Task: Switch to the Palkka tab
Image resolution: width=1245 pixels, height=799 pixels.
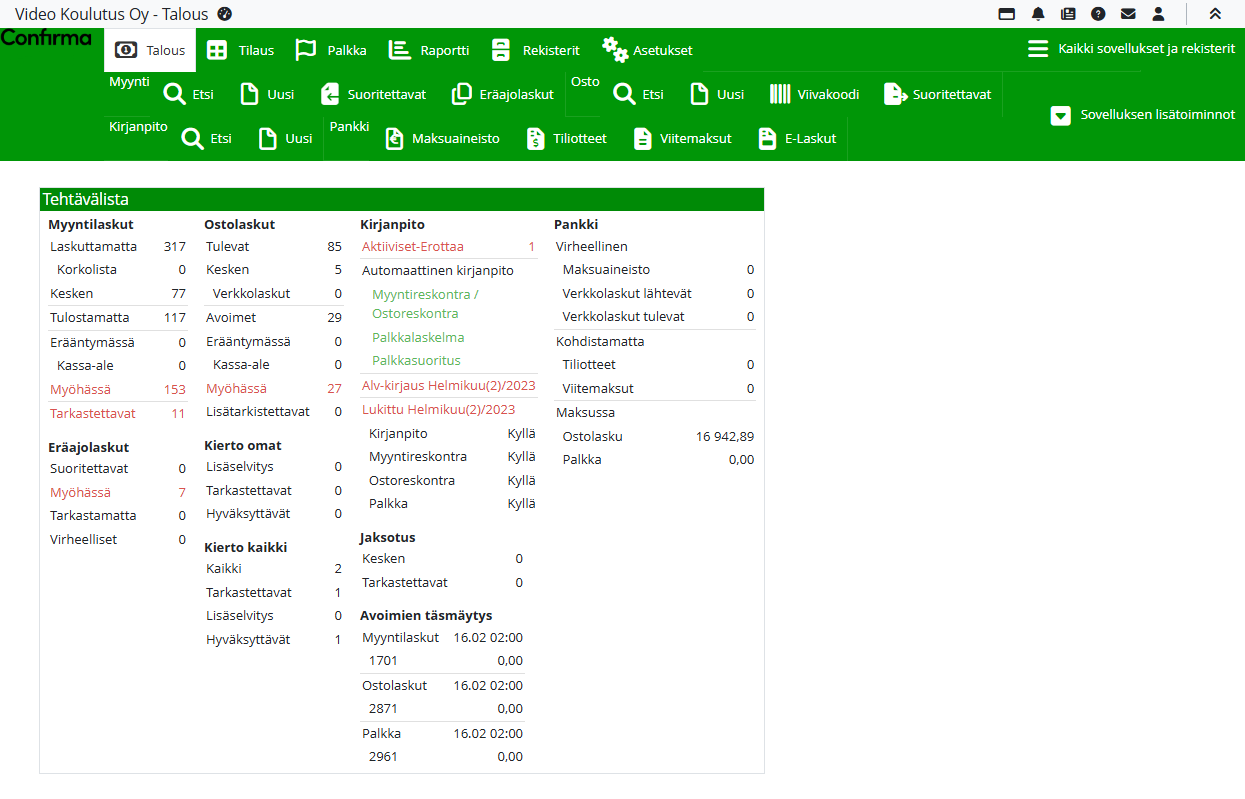Action: click(x=331, y=50)
